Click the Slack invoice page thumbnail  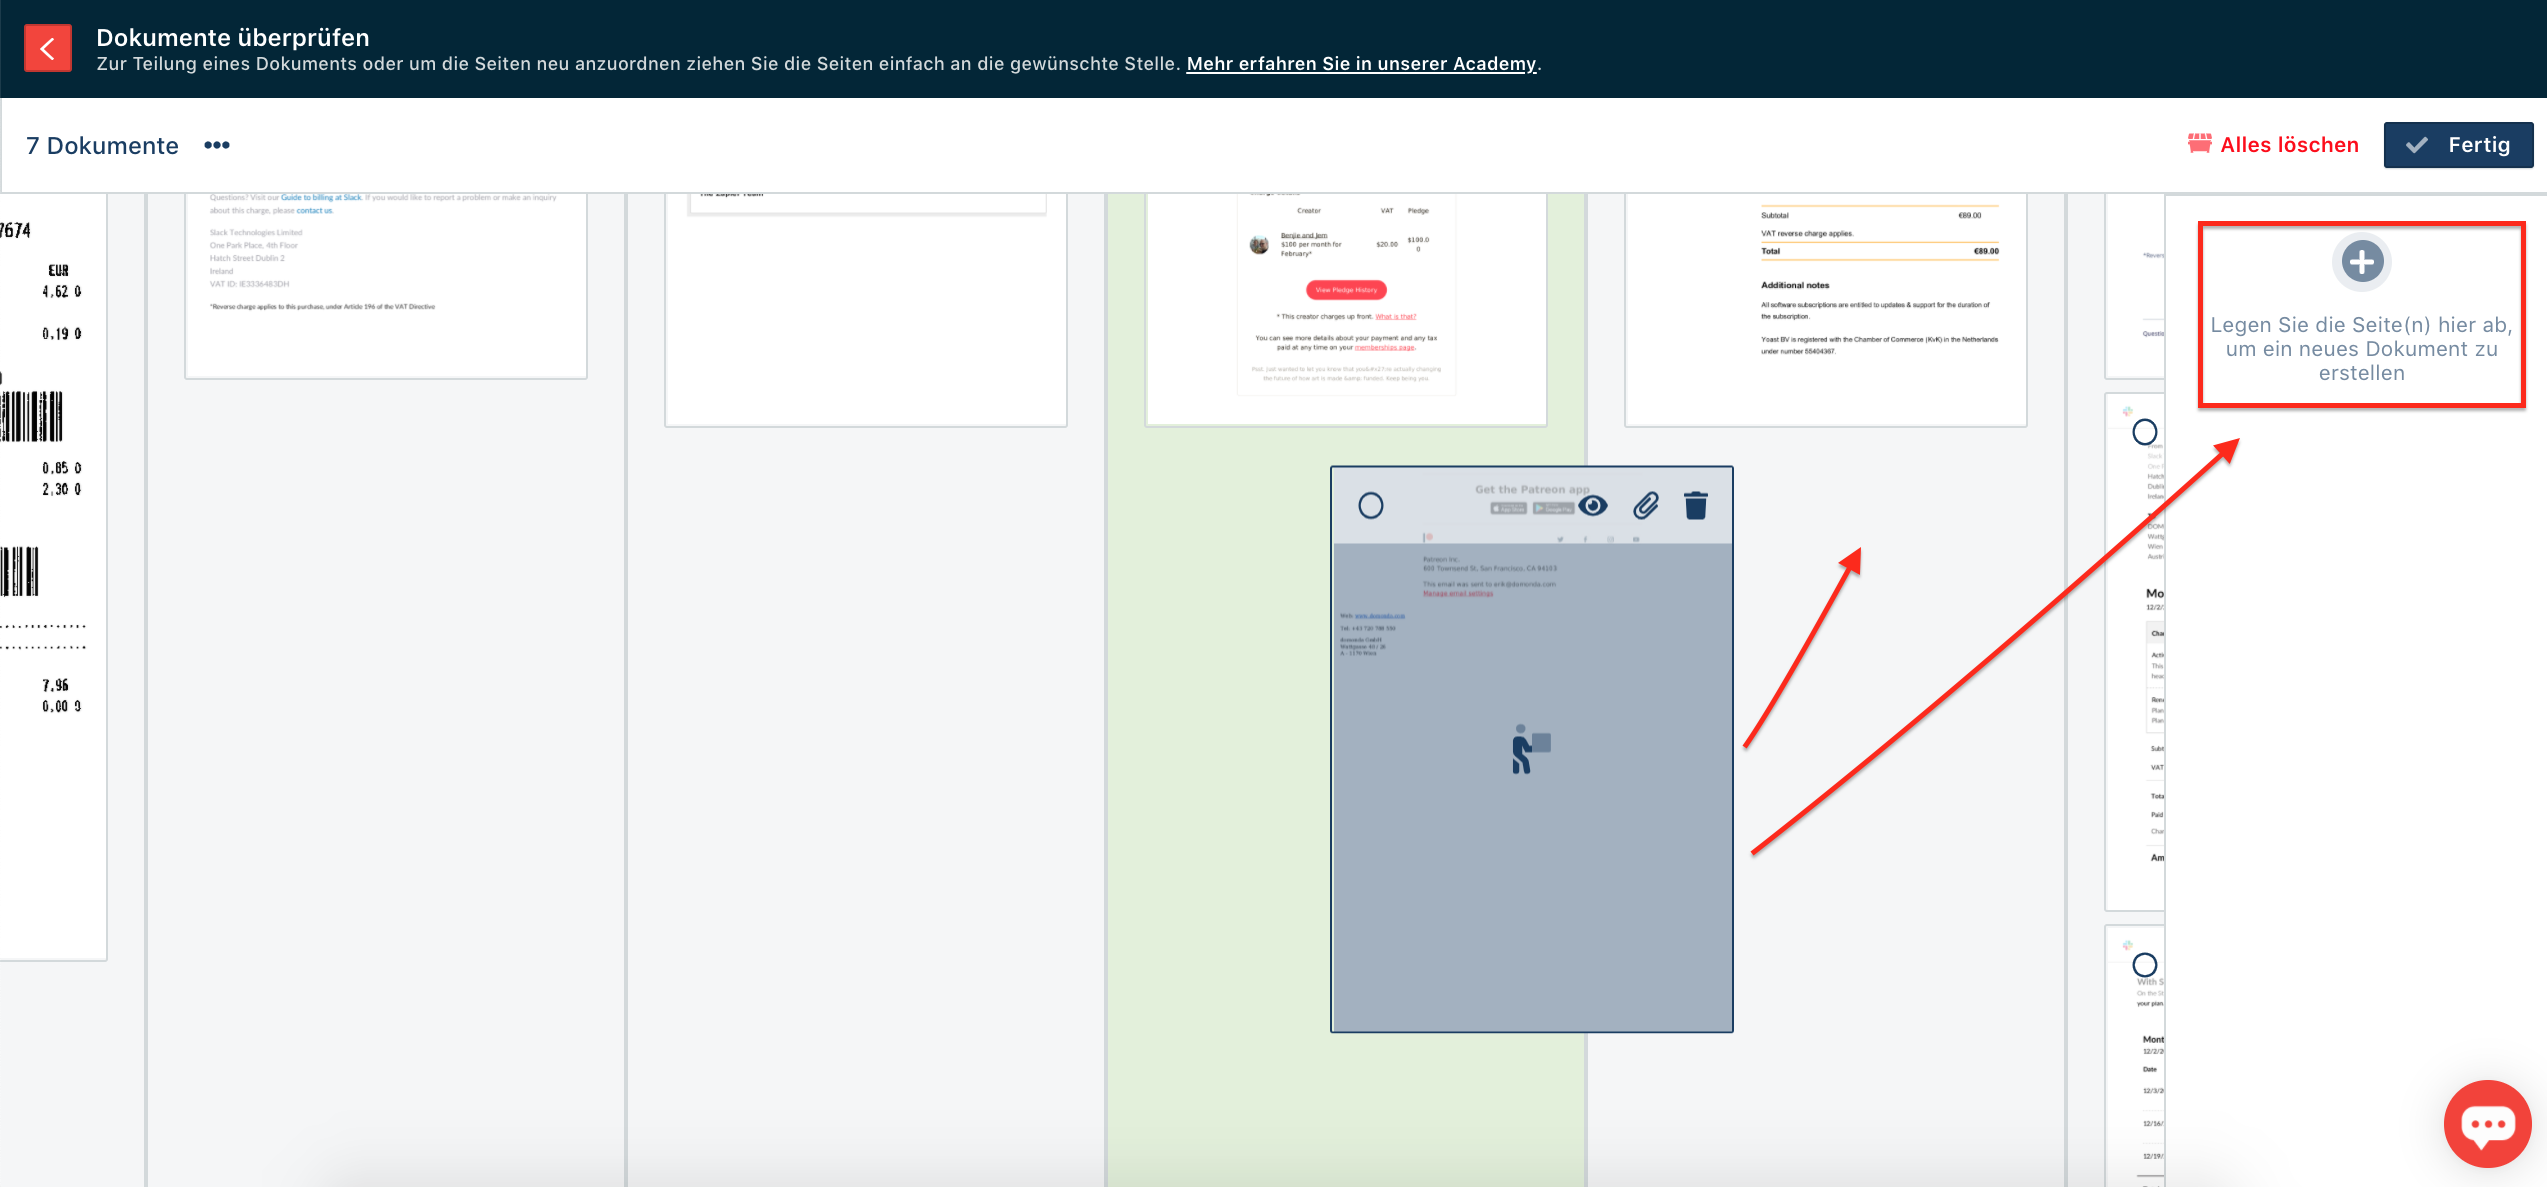(385, 290)
